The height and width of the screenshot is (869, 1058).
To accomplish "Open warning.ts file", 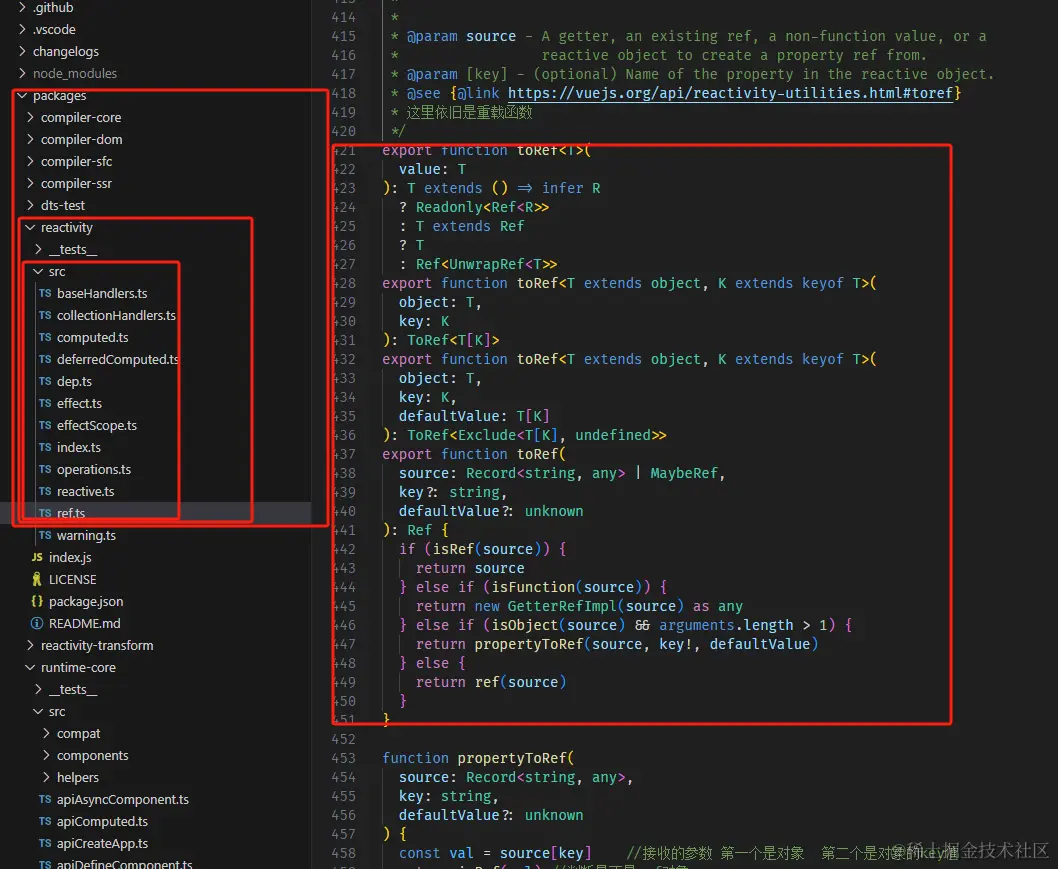I will (86, 535).
